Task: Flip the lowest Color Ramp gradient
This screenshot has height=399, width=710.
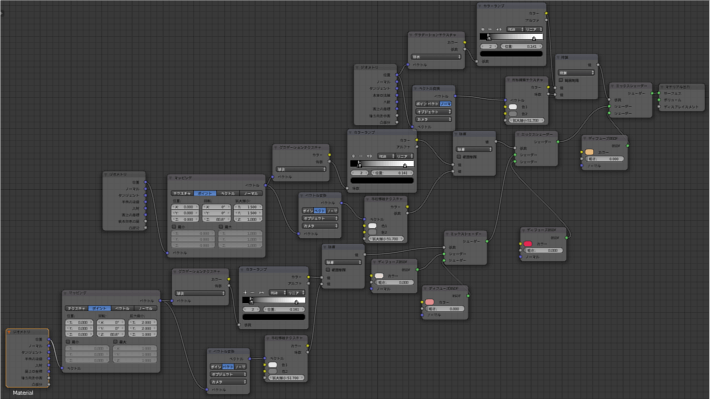Action: (261, 293)
